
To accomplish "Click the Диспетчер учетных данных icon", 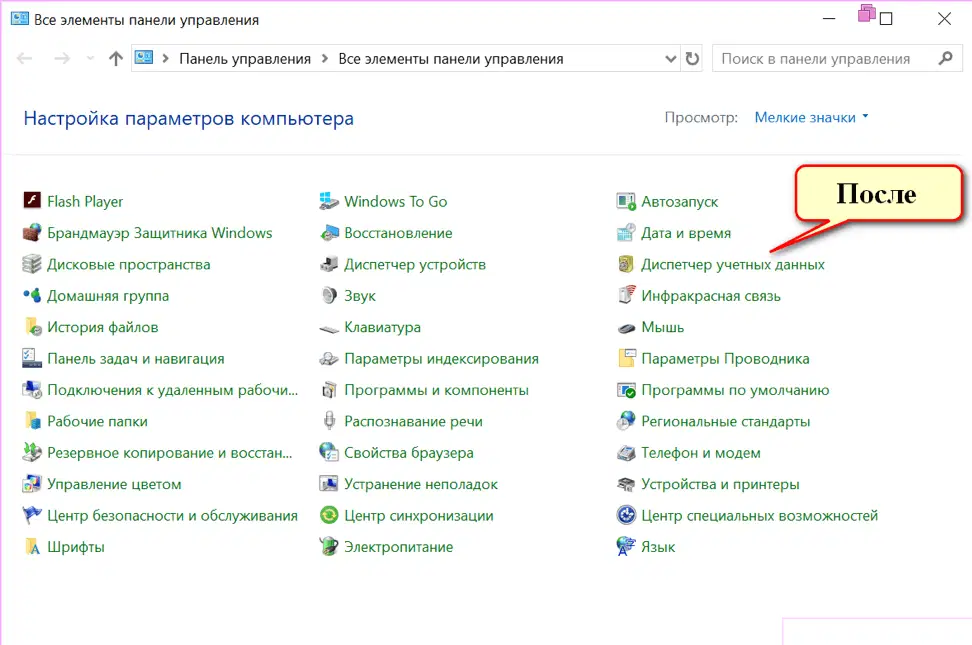I will [626, 264].
